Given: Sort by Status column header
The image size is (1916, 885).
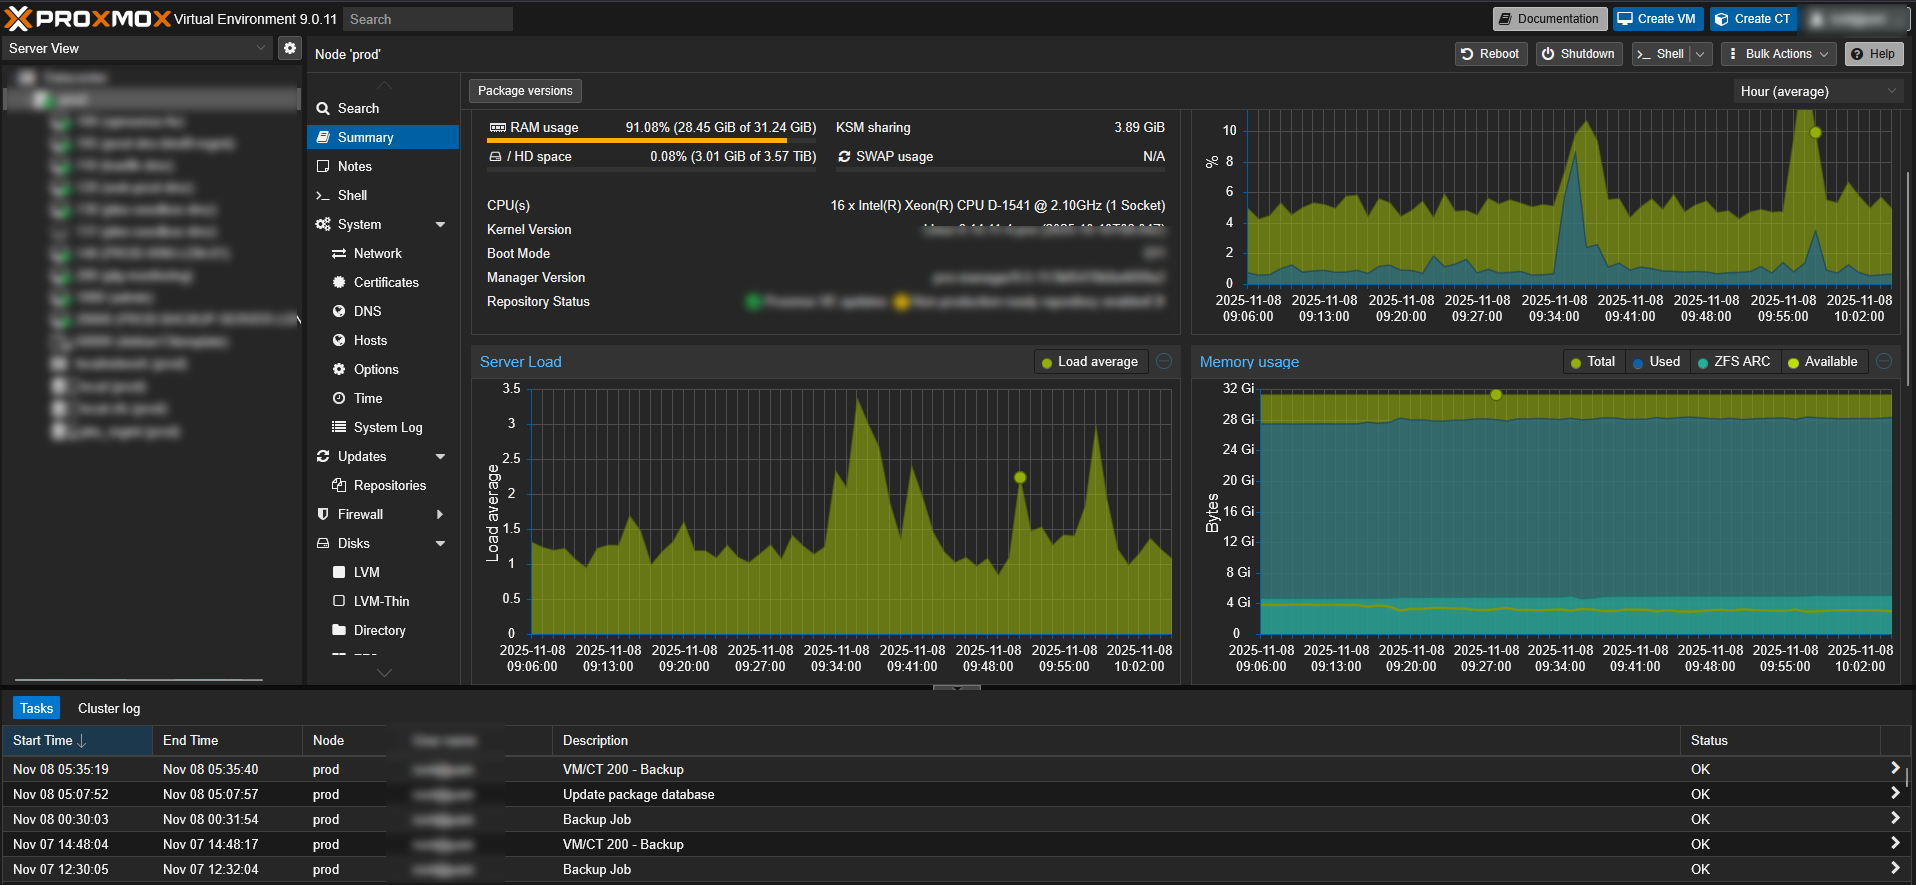Looking at the screenshot, I should pyautogui.click(x=1780, y=740).
